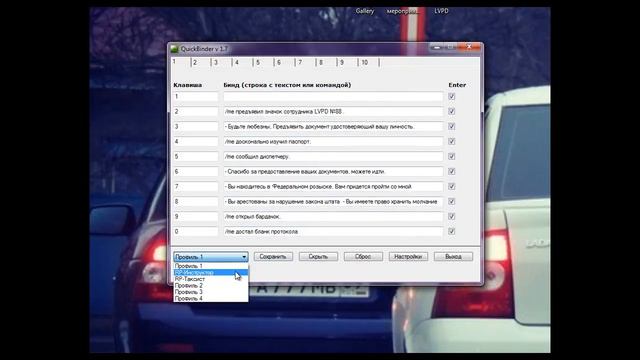This screenshot has height=360, width=640.
Task: Click the 'сообщил диспетчеру' bind field
Action: (333, 157)
